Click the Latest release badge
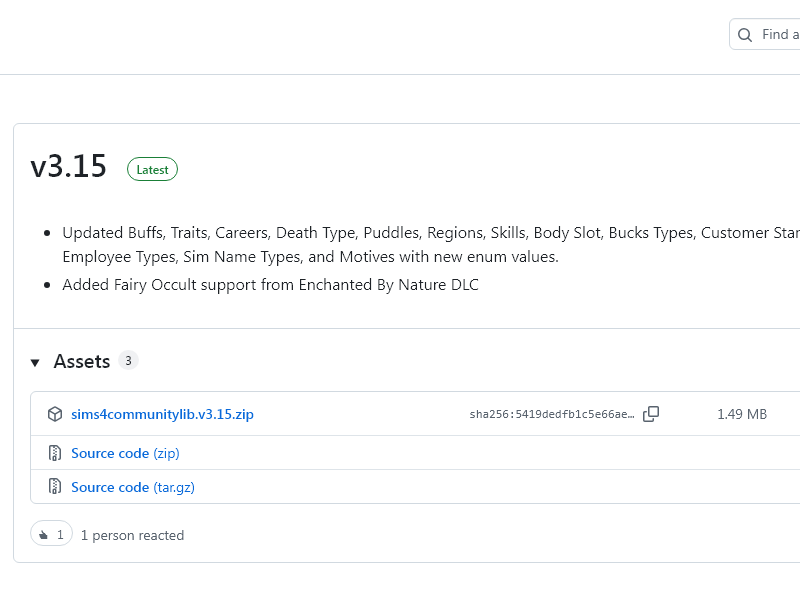Image resolution: width=800 pixels, height=589 pixels. pyautogui.click(x=152, y=169)
